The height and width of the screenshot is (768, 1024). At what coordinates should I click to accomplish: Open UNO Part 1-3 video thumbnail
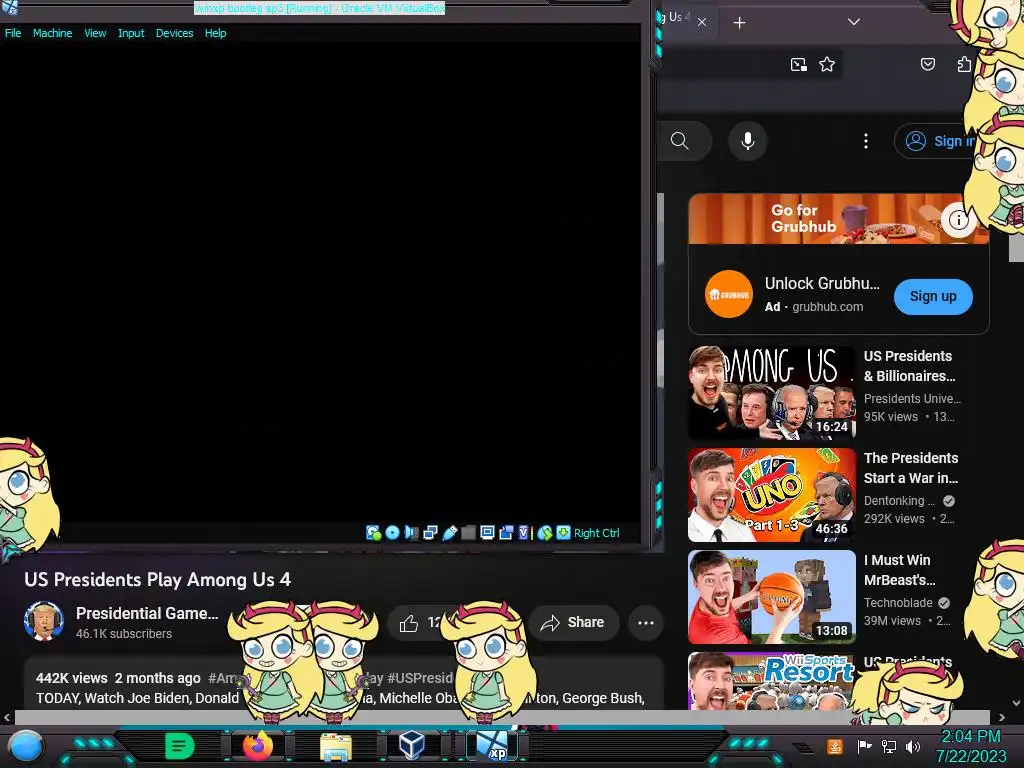tap(772, 495)
